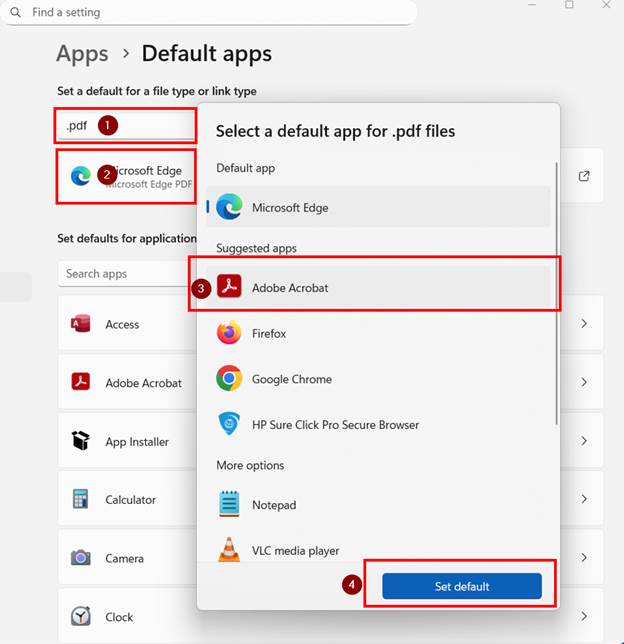Click the Microsoft Edge icon in dialog

(229, 207)
